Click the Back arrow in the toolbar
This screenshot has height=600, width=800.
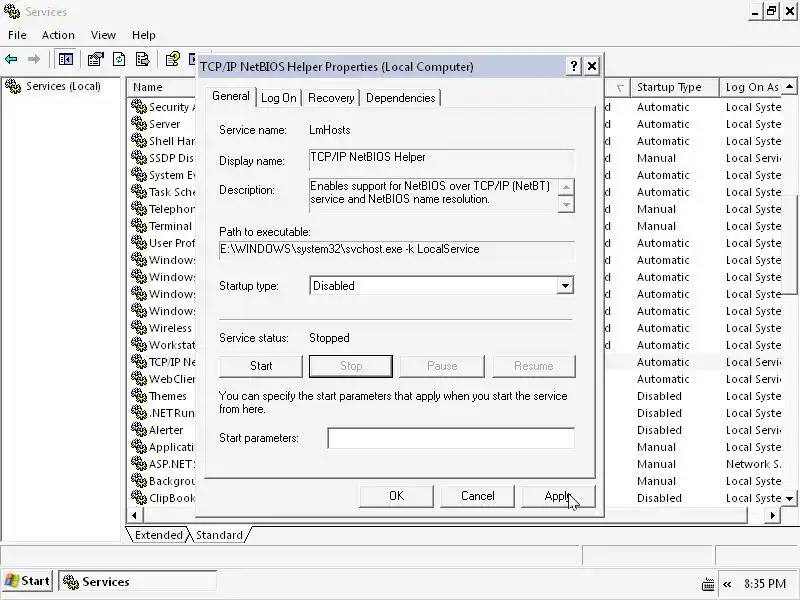point(11,59)
